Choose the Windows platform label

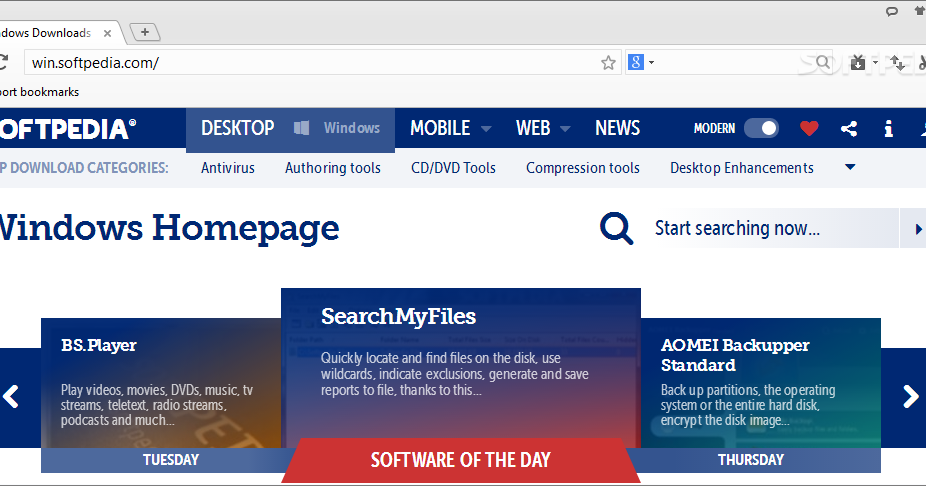pyautogui.click(x=351, y=128)
